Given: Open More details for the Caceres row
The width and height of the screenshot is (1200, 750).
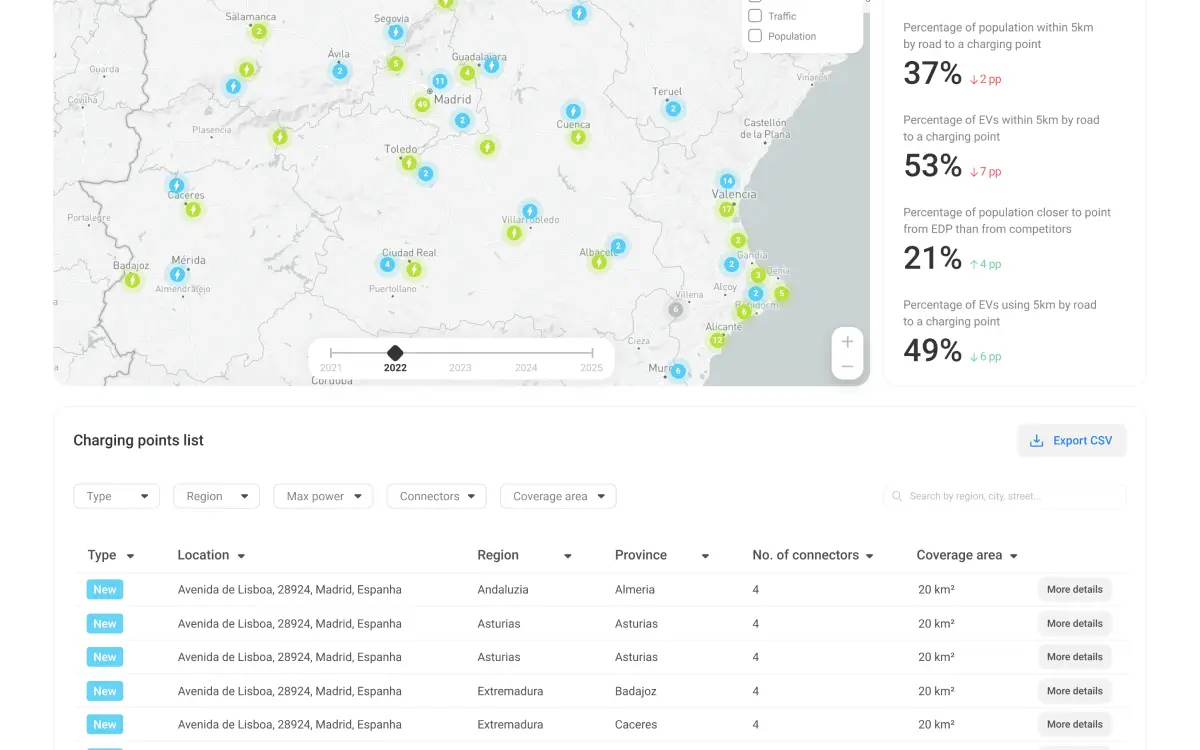Looking at the screenshot, I should 1074,725.
